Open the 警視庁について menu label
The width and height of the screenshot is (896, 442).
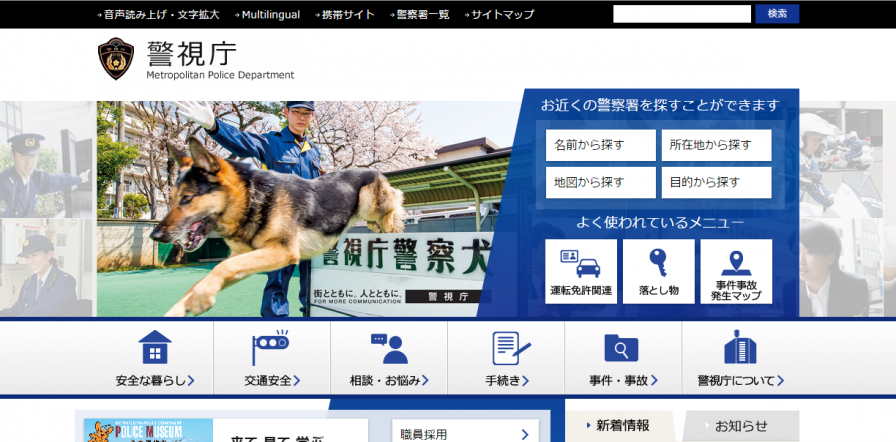pos(736,381)
